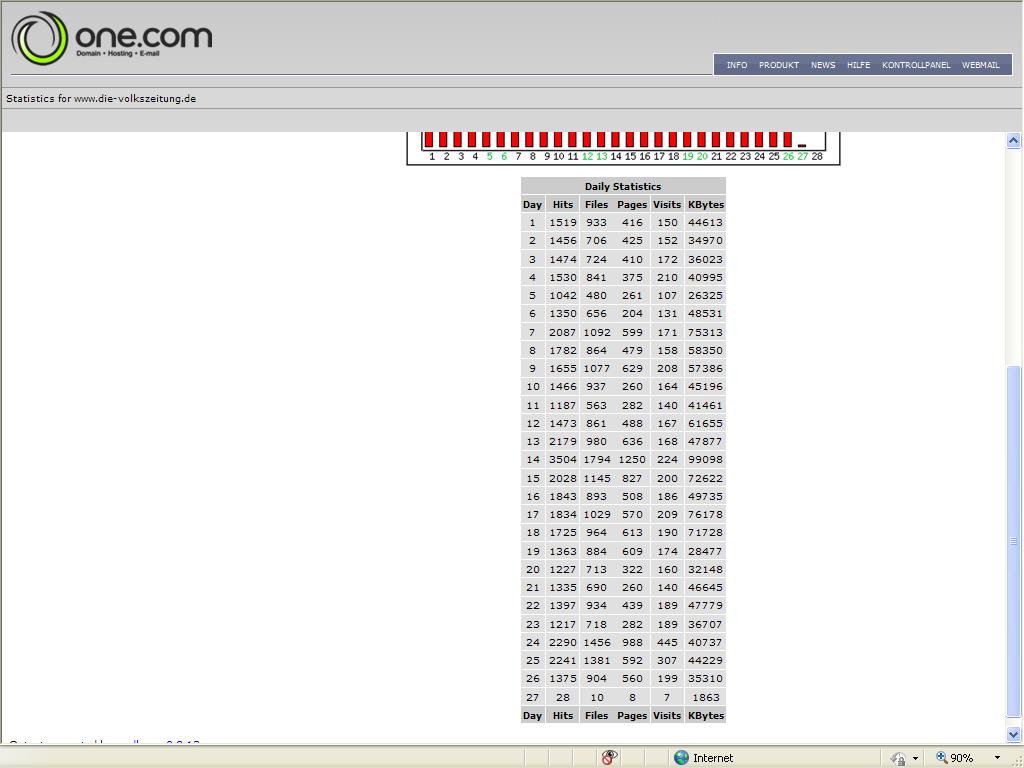
Task: Open the INFO menu item
Action: 737,65
